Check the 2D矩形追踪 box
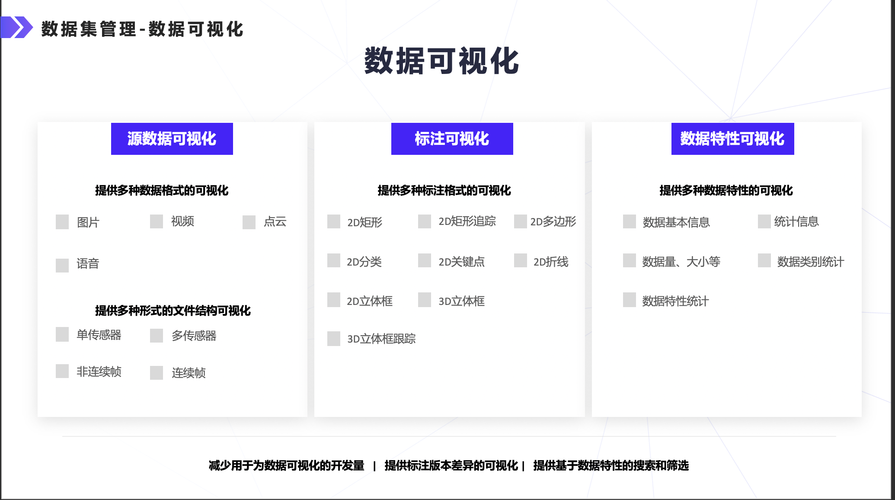 425,221
